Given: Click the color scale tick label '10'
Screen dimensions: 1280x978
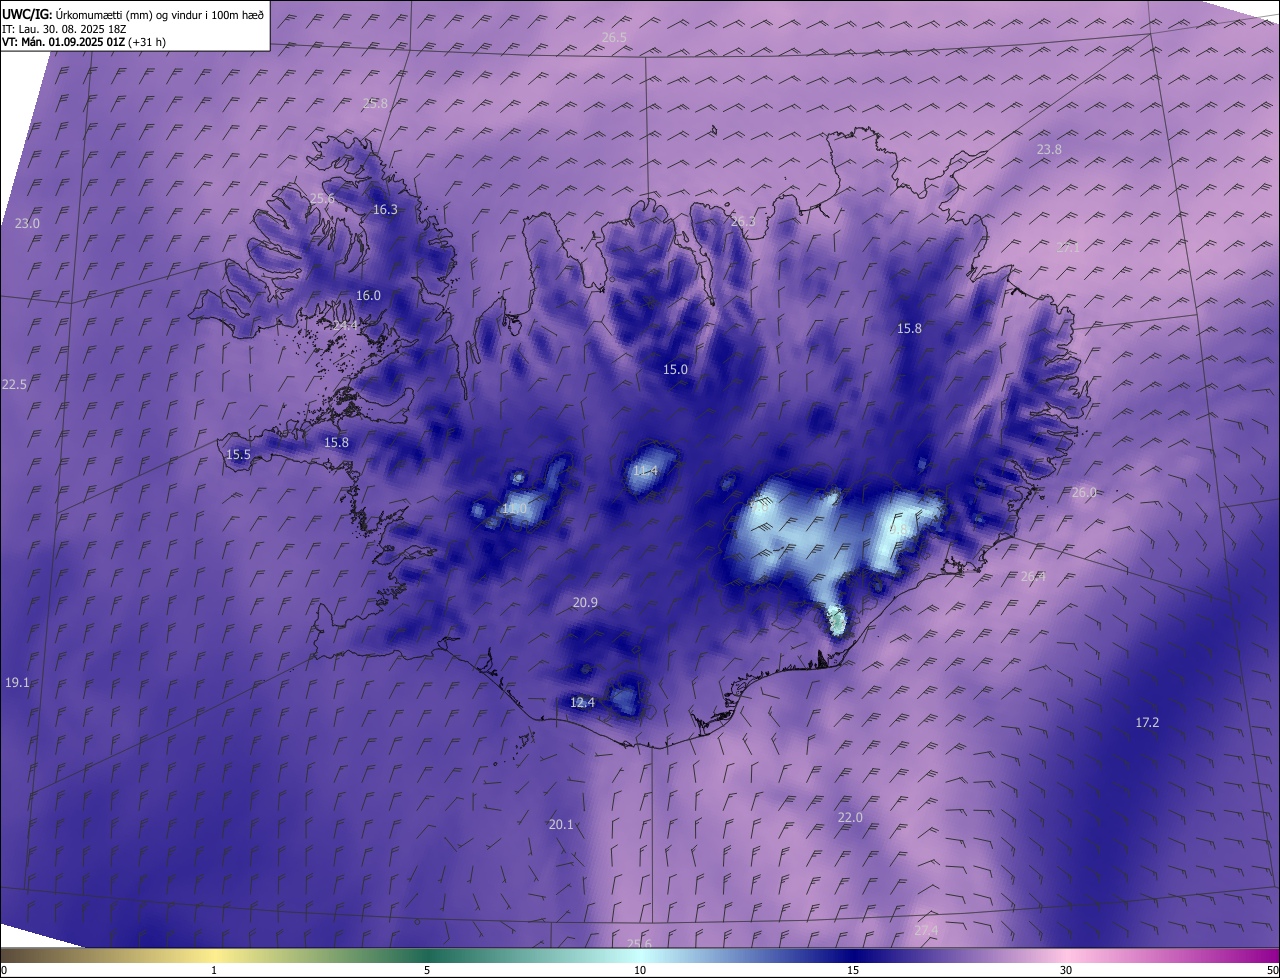Looking at the screenshot, I should click(x=640, y=970).
